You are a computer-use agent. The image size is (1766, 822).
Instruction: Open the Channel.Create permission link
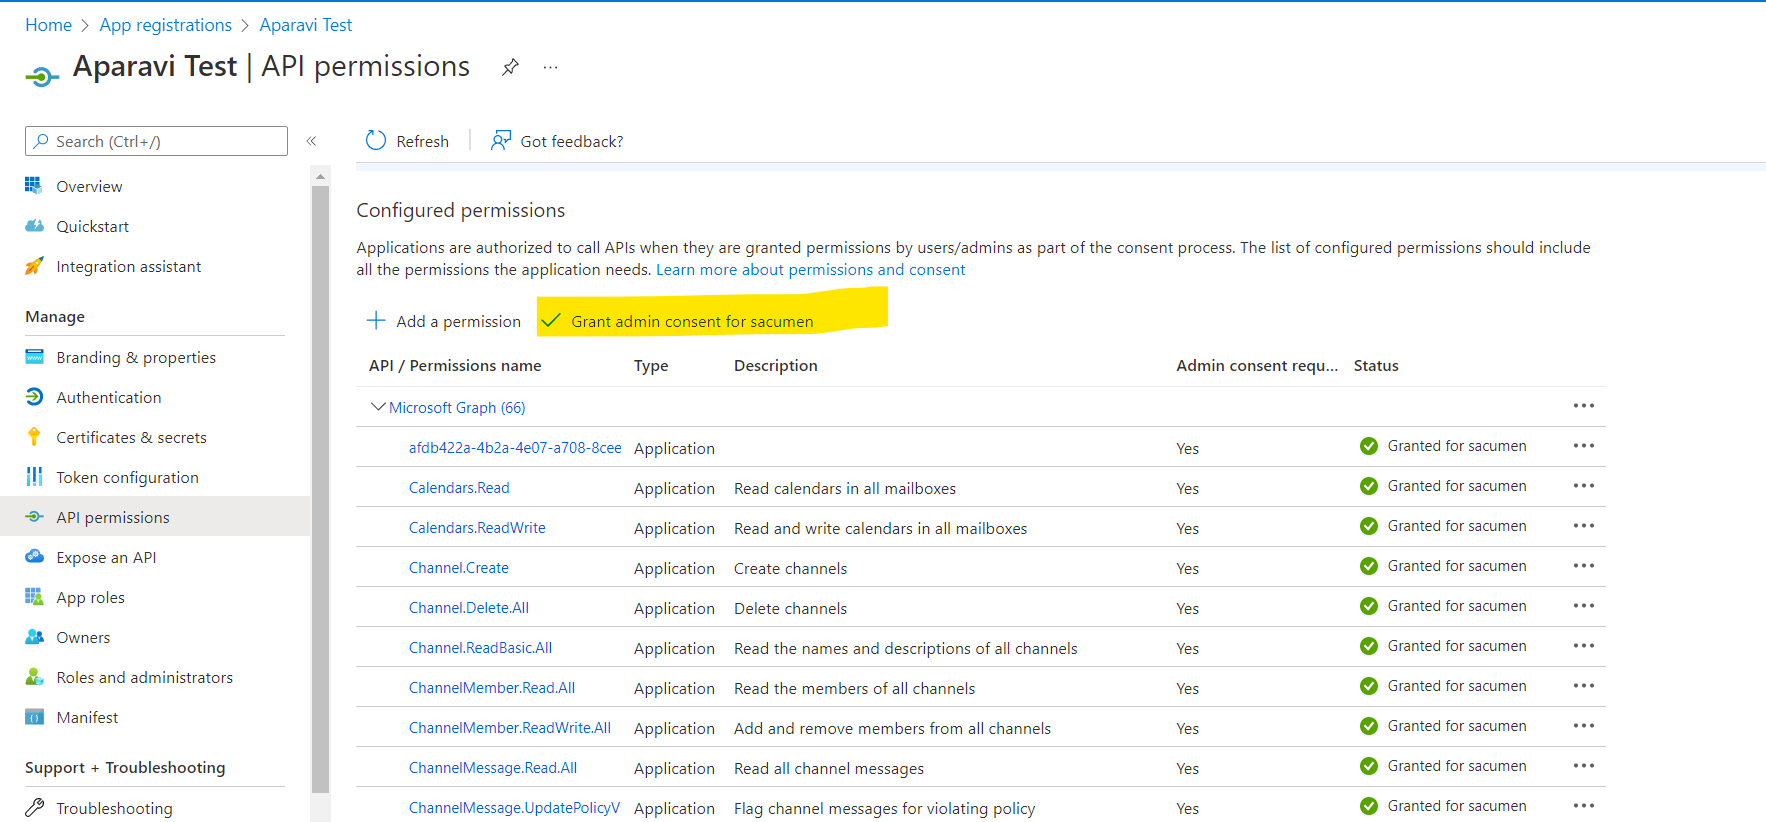(458, 567)
